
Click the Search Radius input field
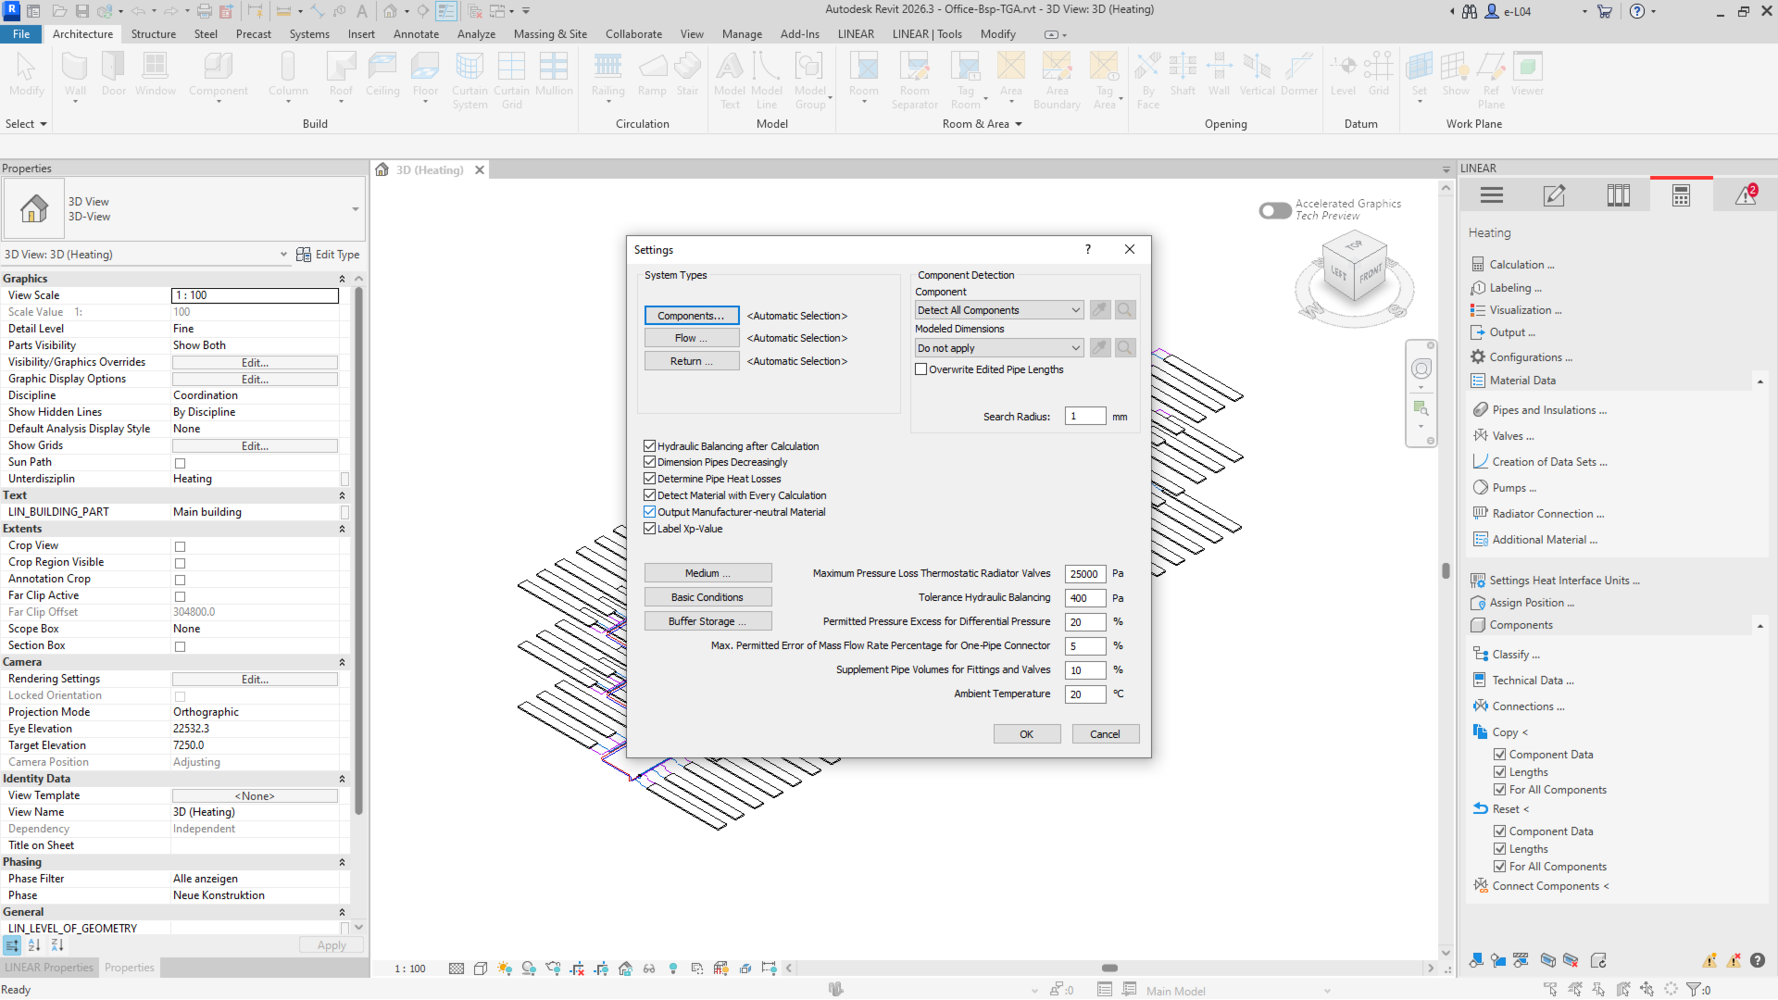pyautogui.click(x=1084, y=416)
